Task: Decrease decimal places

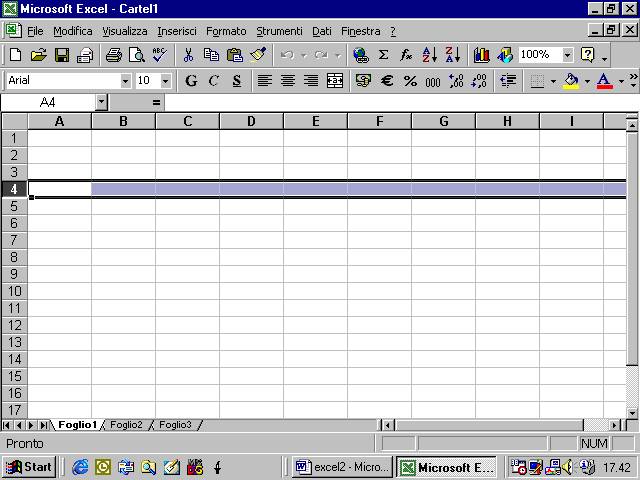Action: point(479,80)
